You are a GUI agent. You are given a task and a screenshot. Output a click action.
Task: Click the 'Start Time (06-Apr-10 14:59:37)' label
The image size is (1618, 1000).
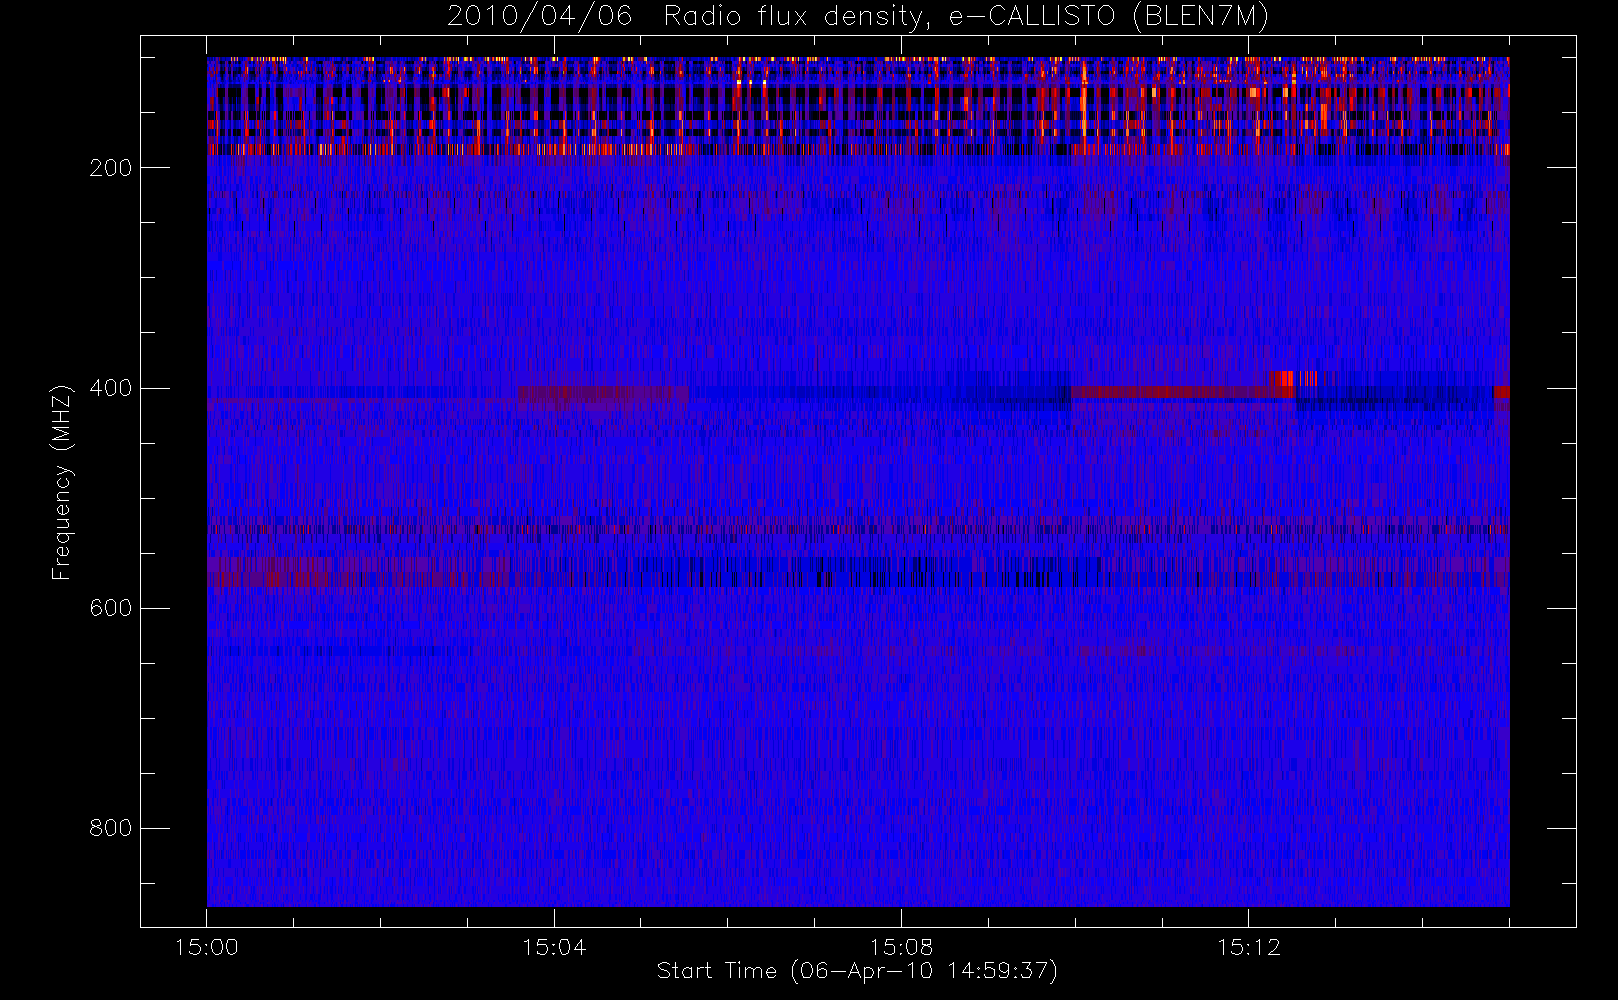[x=857, y=971]
